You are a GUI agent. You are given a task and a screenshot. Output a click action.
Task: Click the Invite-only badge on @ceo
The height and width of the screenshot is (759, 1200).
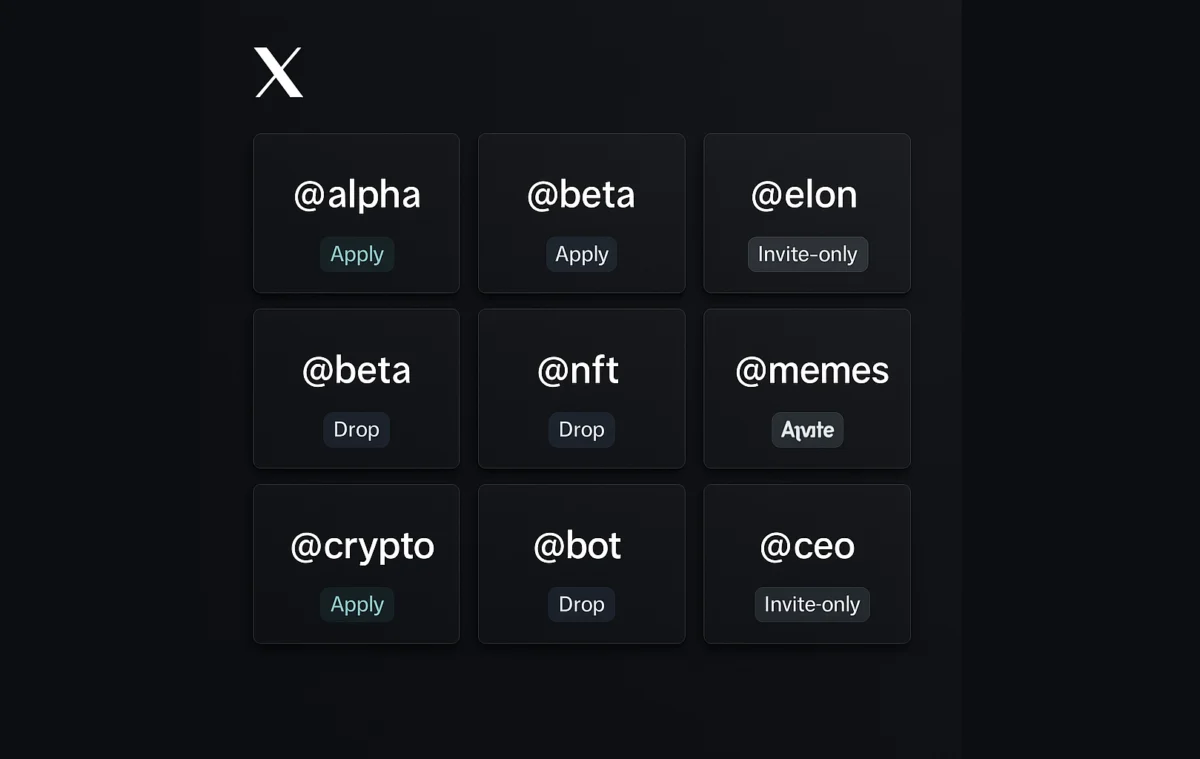point(811,604)
